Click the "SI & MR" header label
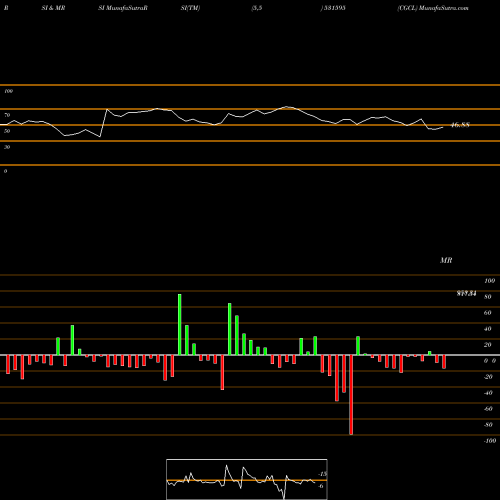This screenshot has height=500, width=500. coord(53,8)
